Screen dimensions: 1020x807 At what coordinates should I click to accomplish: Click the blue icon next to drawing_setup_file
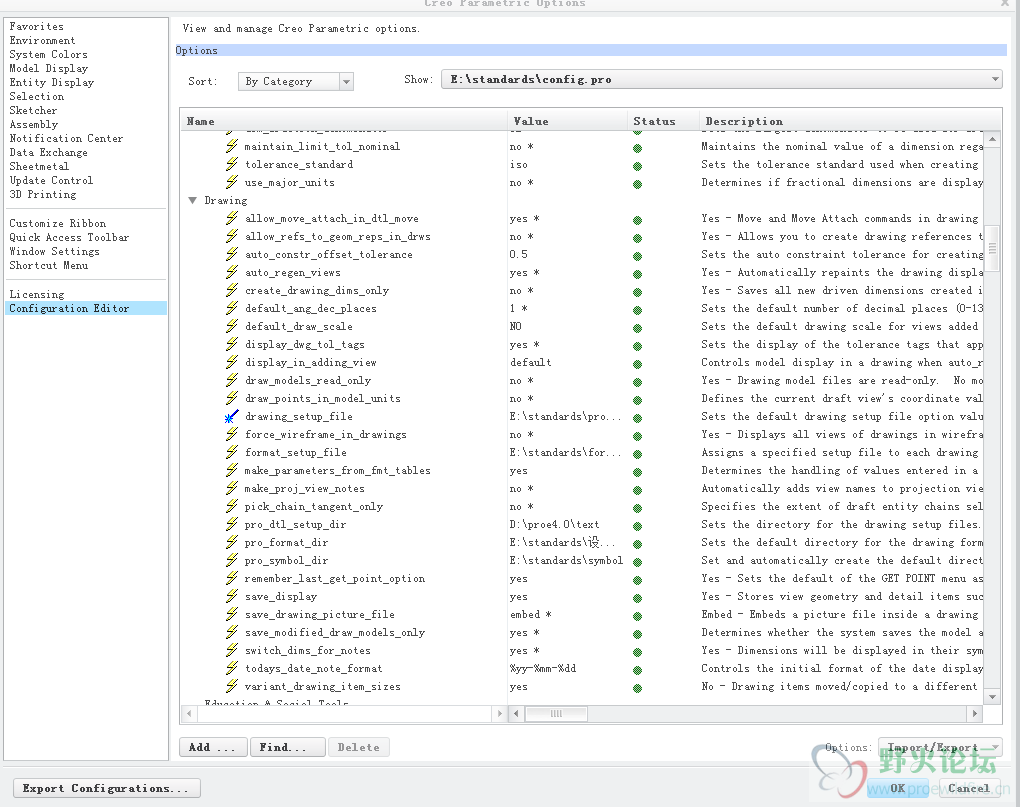[232, 417]
